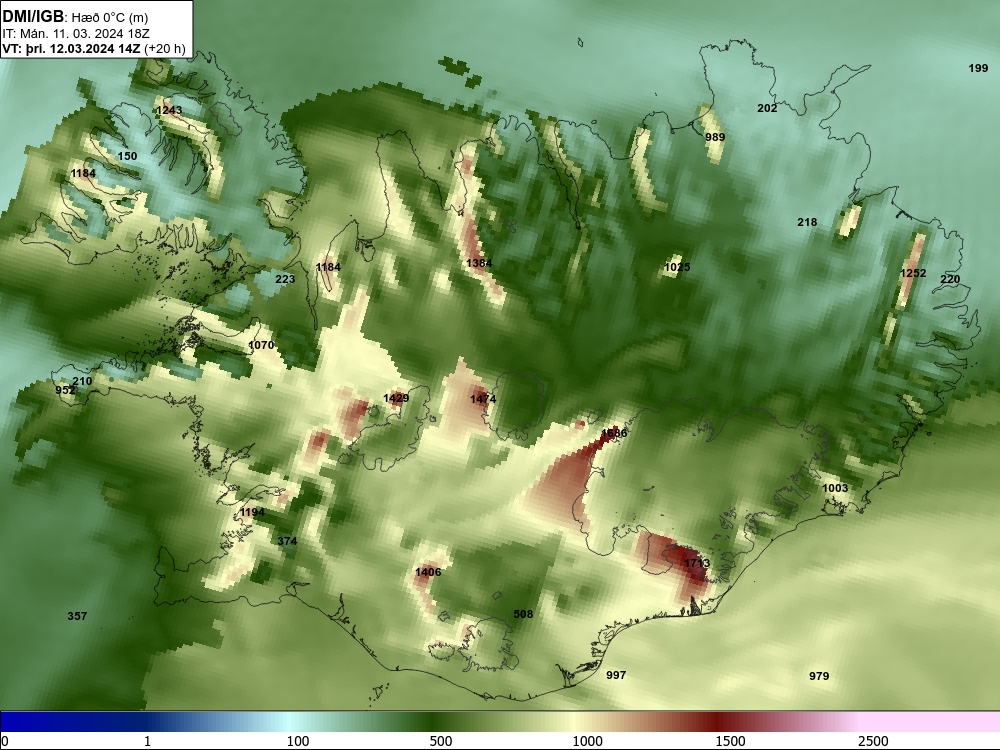Click the 202 label near the north coast

tap(767, 108)
